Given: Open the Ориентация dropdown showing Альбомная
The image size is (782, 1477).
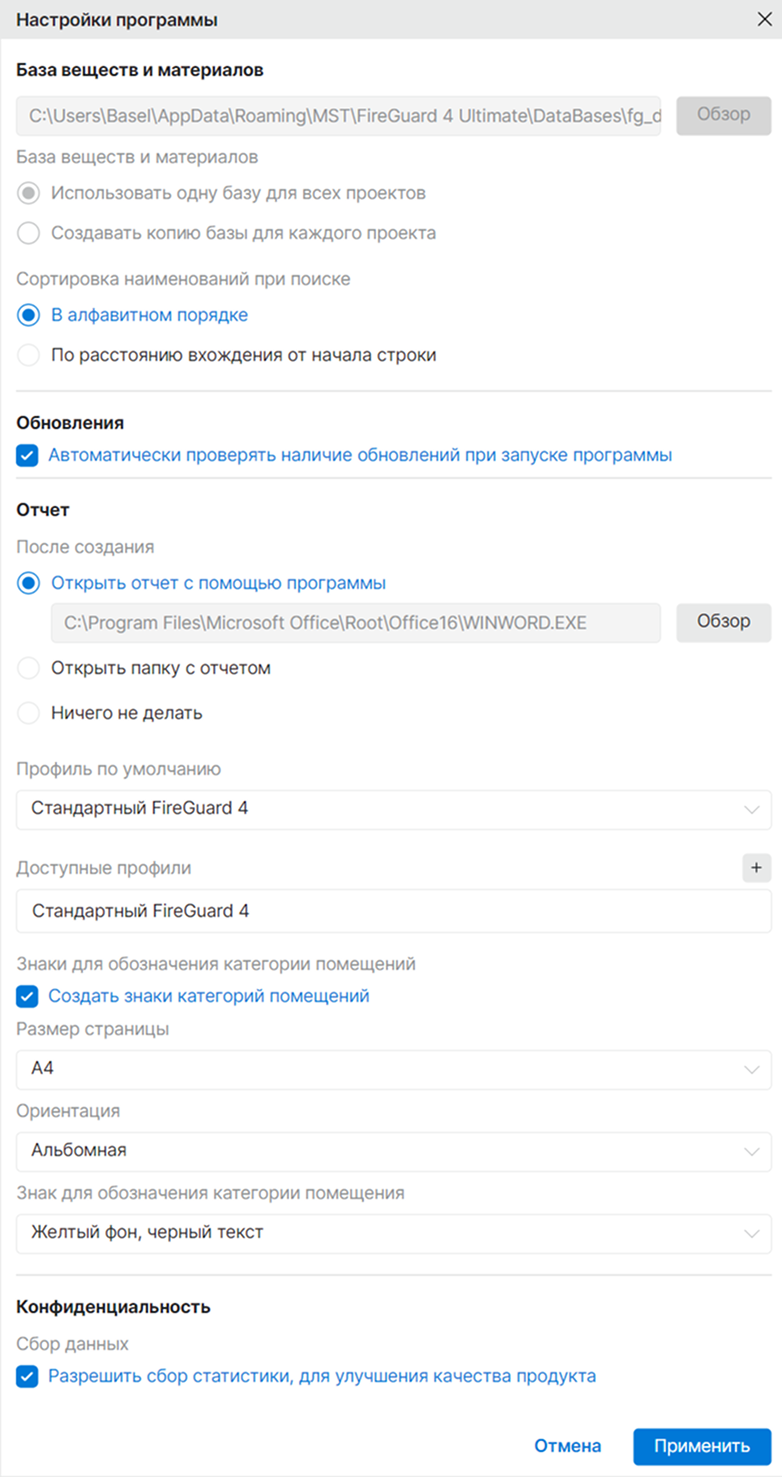Looking at the screenshot, I should [x=394, y=1151].
